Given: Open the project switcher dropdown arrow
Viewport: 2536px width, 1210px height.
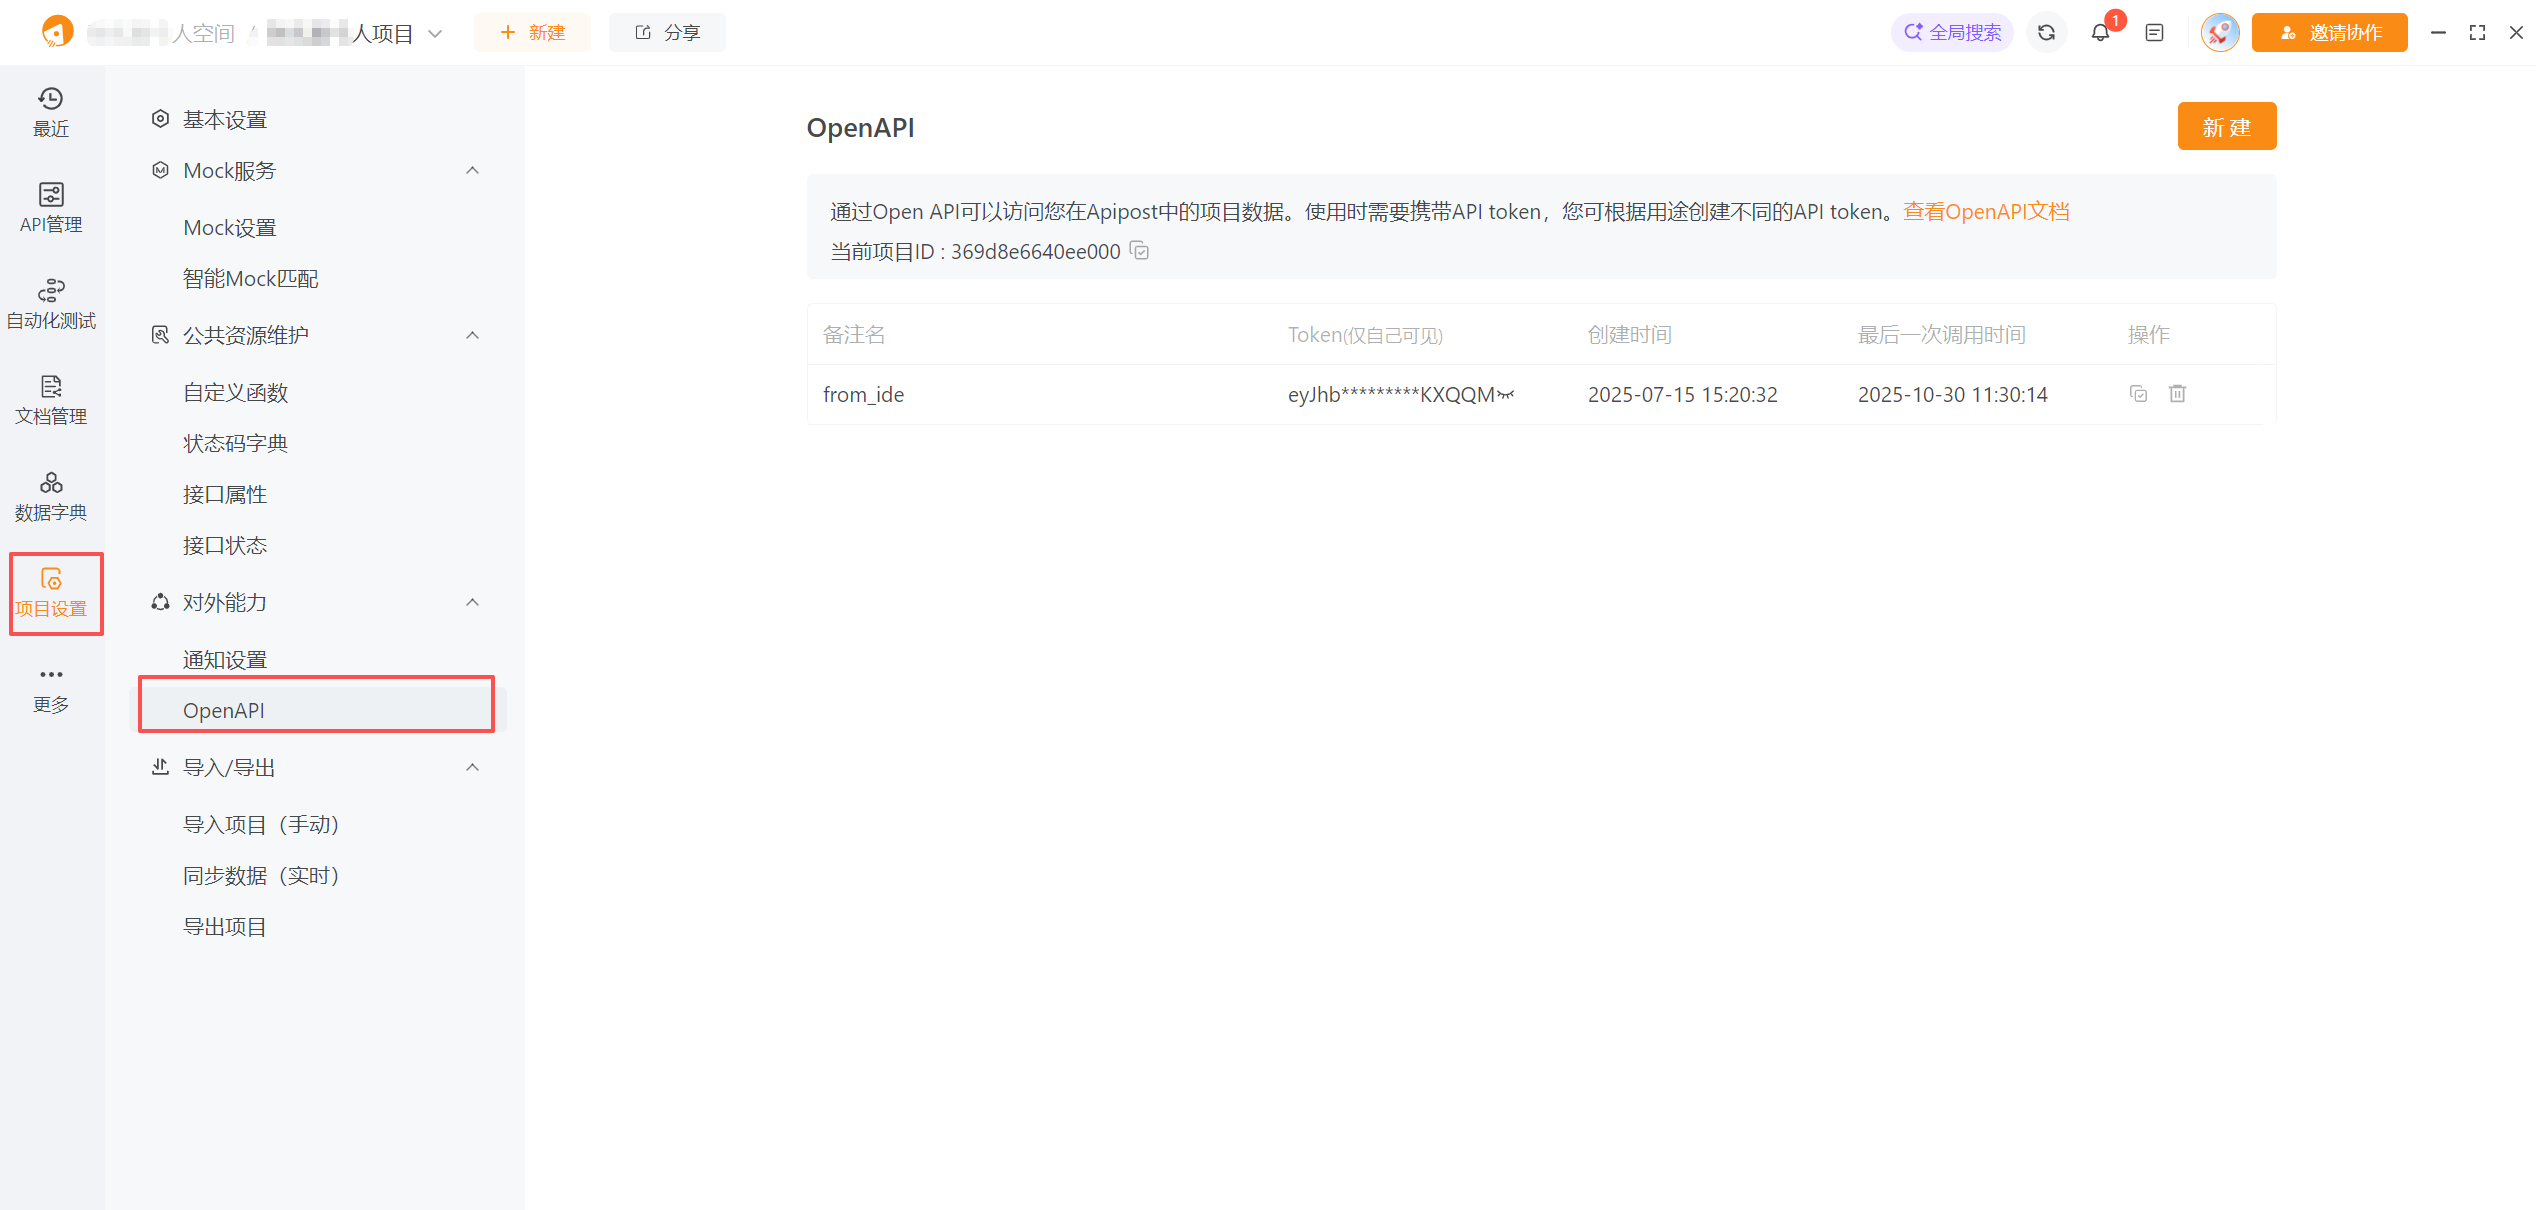Looking at the screenshot, I should pos(435,34).
